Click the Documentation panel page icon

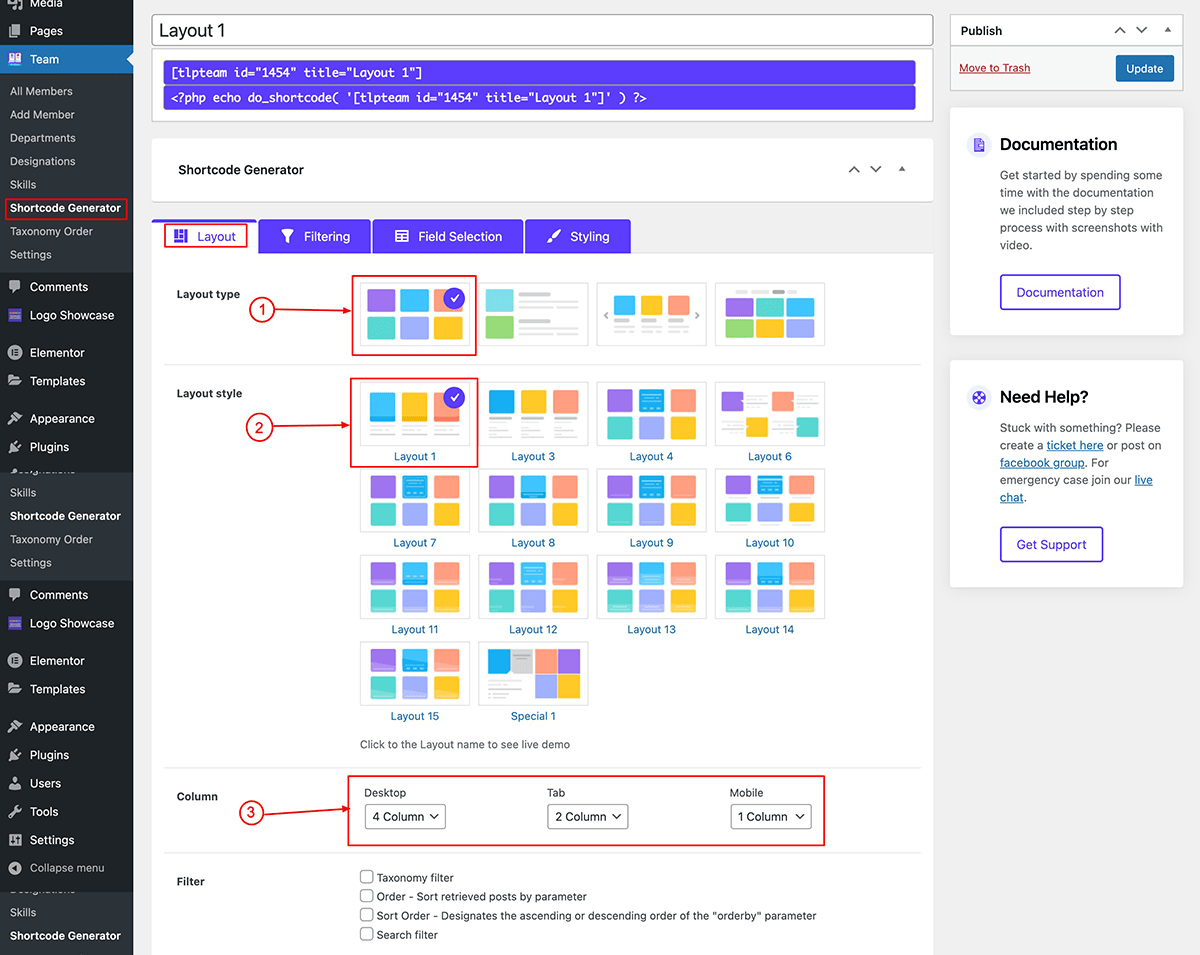tap(978, 145)
